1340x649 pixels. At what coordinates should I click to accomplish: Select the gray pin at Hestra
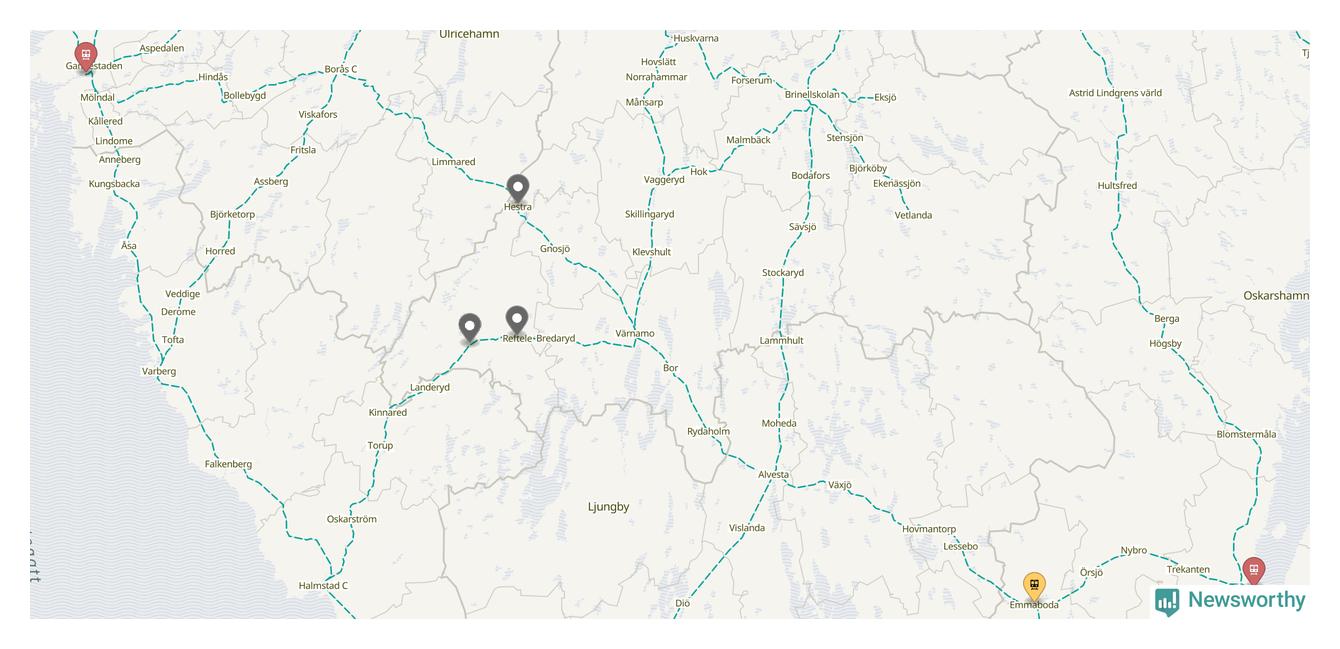click(x=517, y=188)
